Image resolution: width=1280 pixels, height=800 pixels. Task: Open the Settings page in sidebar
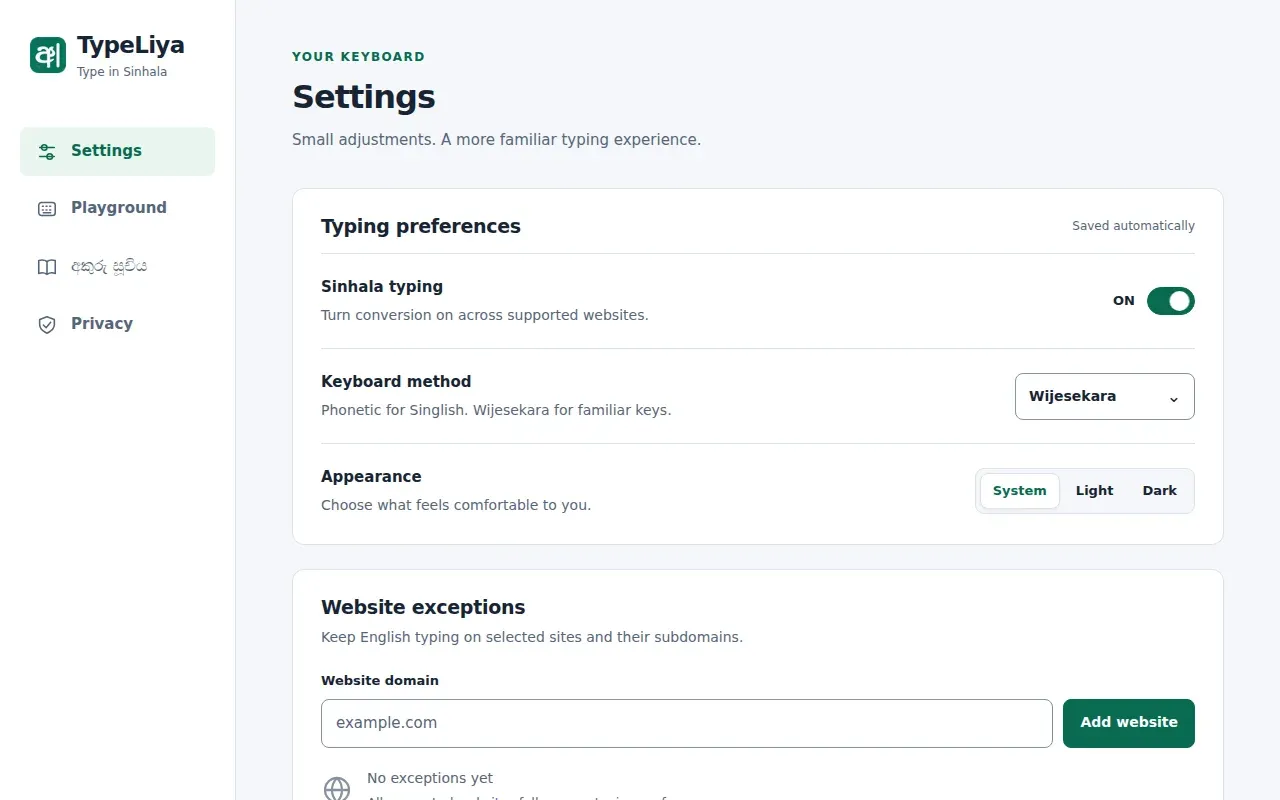[x=117, y=151]
